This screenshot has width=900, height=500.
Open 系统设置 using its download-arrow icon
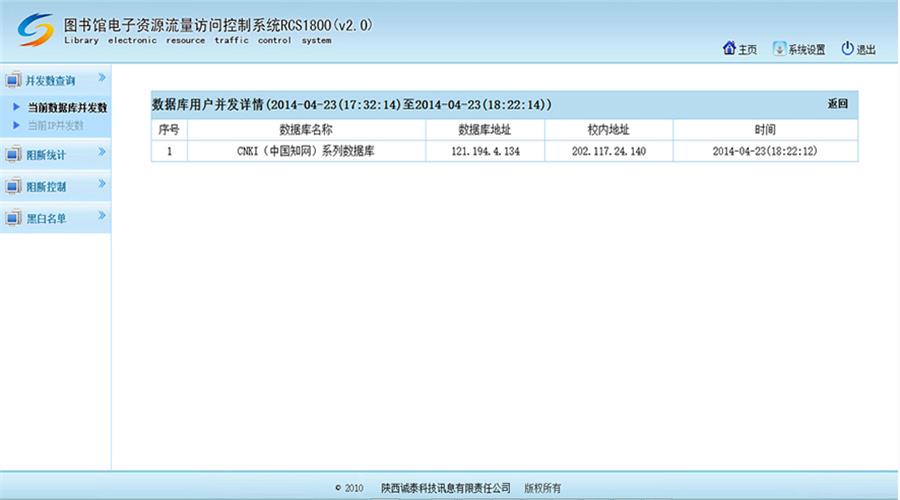click(779, 49)
